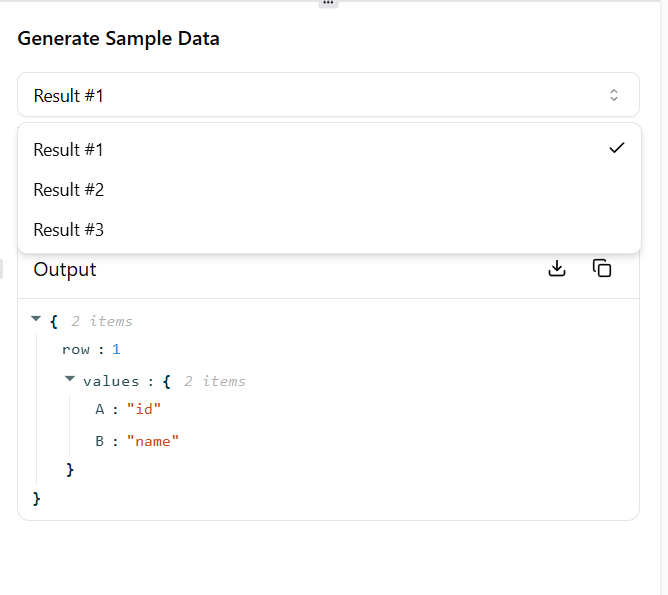The image size is (668, 595).
Task: Copy the output to clipboard
Action: 602,269
